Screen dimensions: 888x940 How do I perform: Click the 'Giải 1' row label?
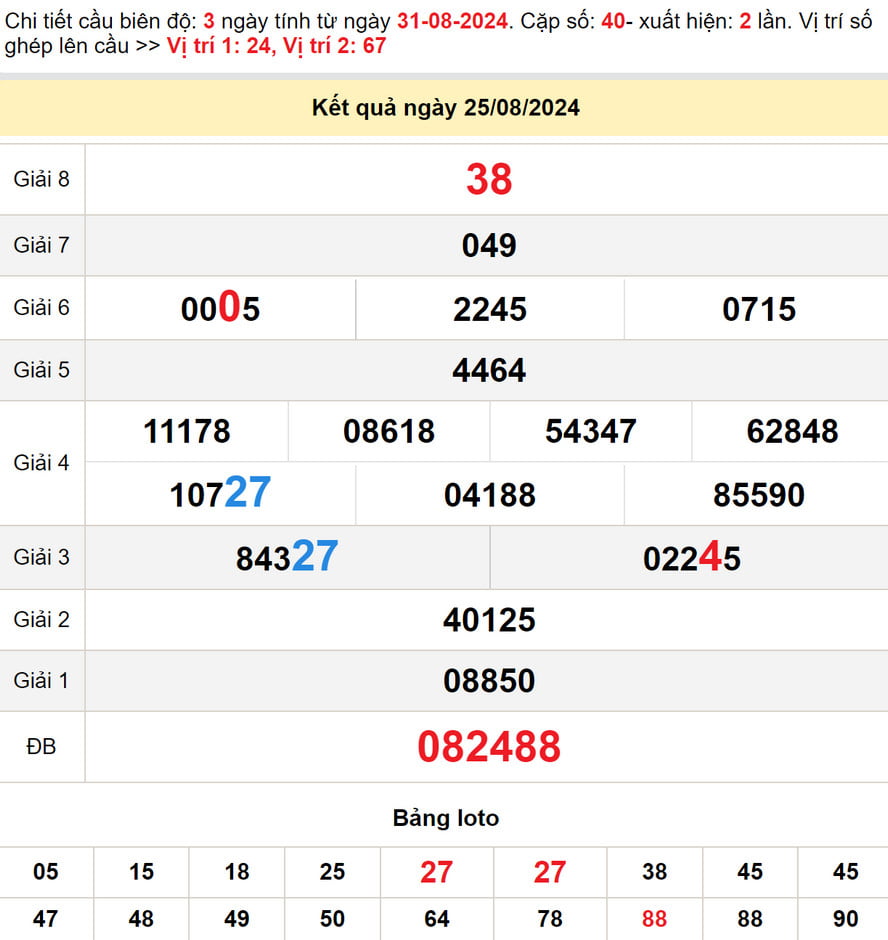[x=41, y=681]
